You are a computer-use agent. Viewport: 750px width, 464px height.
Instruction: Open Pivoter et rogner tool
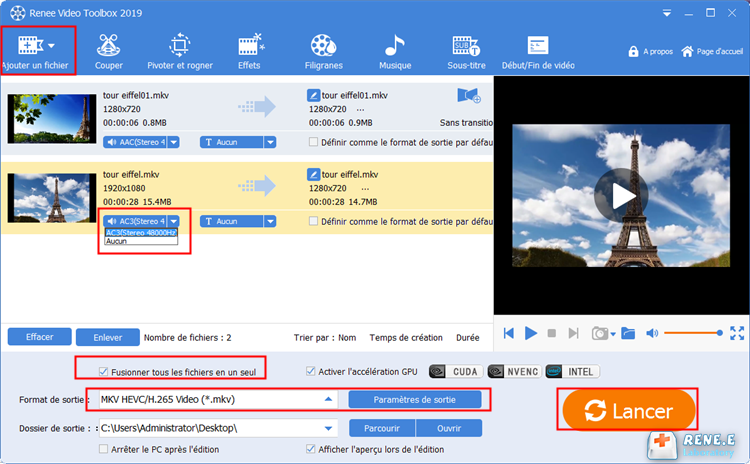pyautogui.click(x=180, y=52)
